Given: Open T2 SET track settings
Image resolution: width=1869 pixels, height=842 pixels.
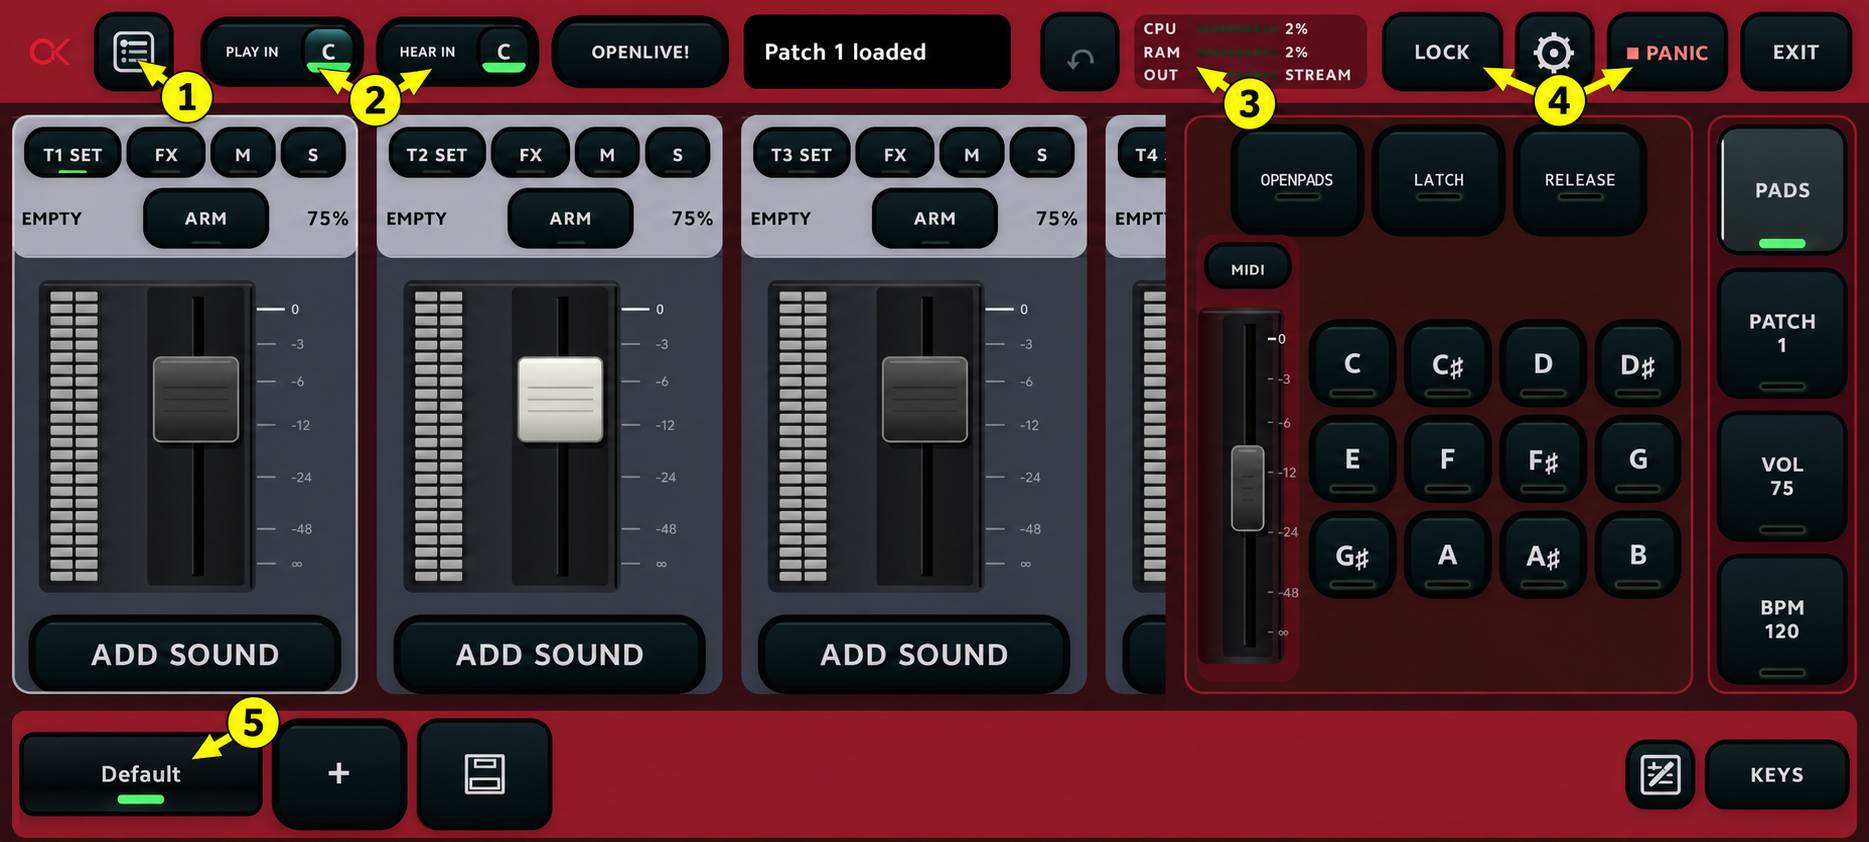Looking at the screenshot, I should point(437,154).
